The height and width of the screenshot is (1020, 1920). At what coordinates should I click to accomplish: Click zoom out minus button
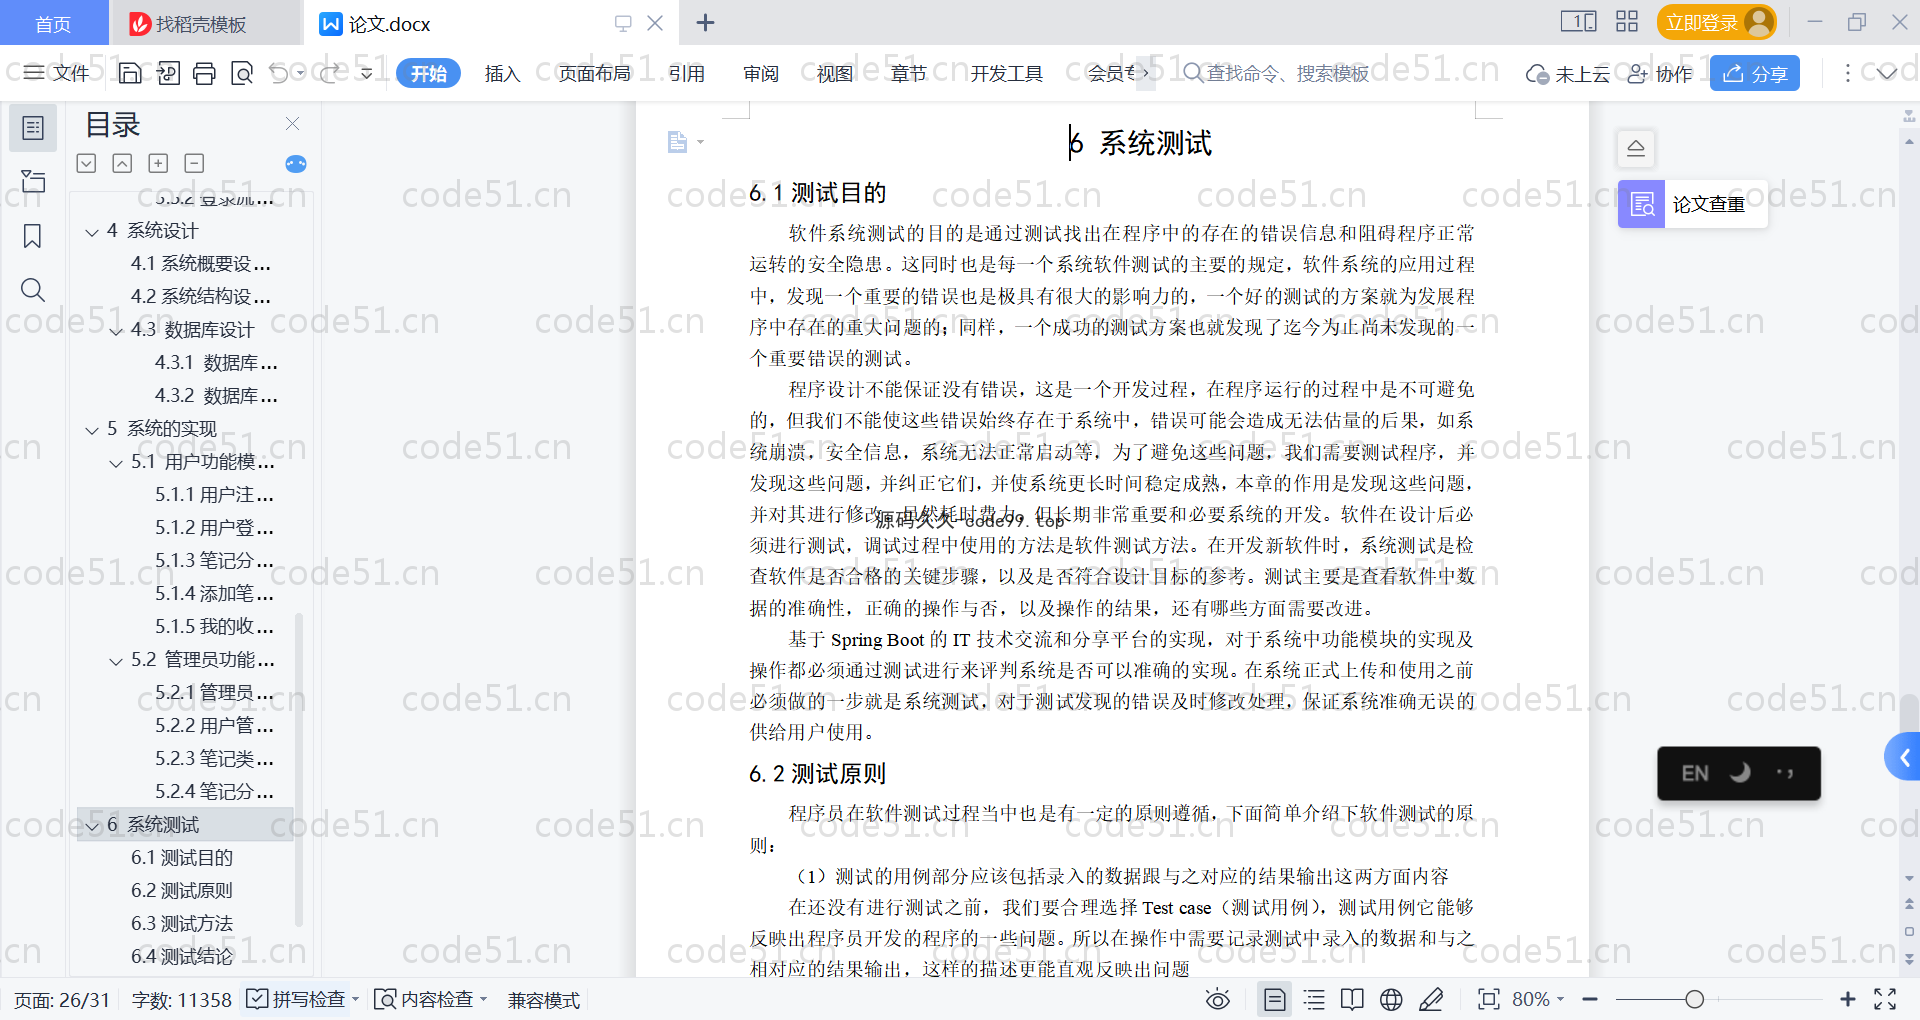click(1590, 999)
